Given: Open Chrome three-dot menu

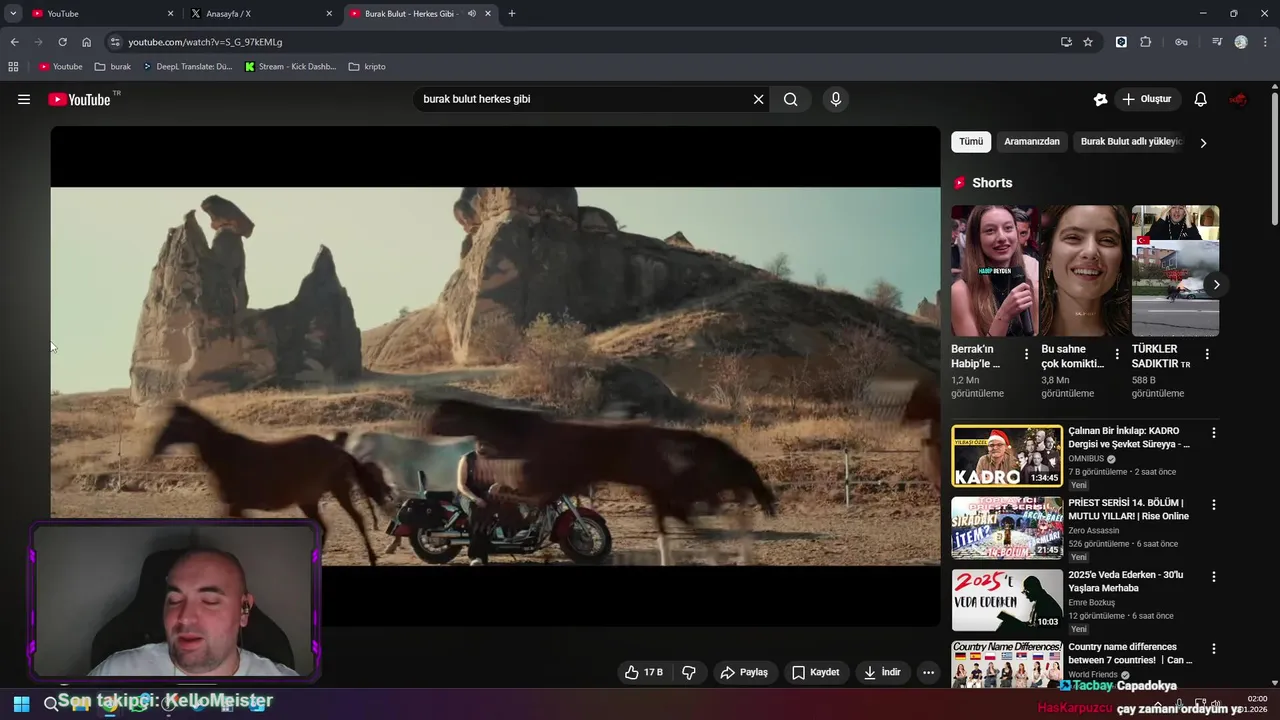Looking at the screenshot, I should click(1263, 42).
